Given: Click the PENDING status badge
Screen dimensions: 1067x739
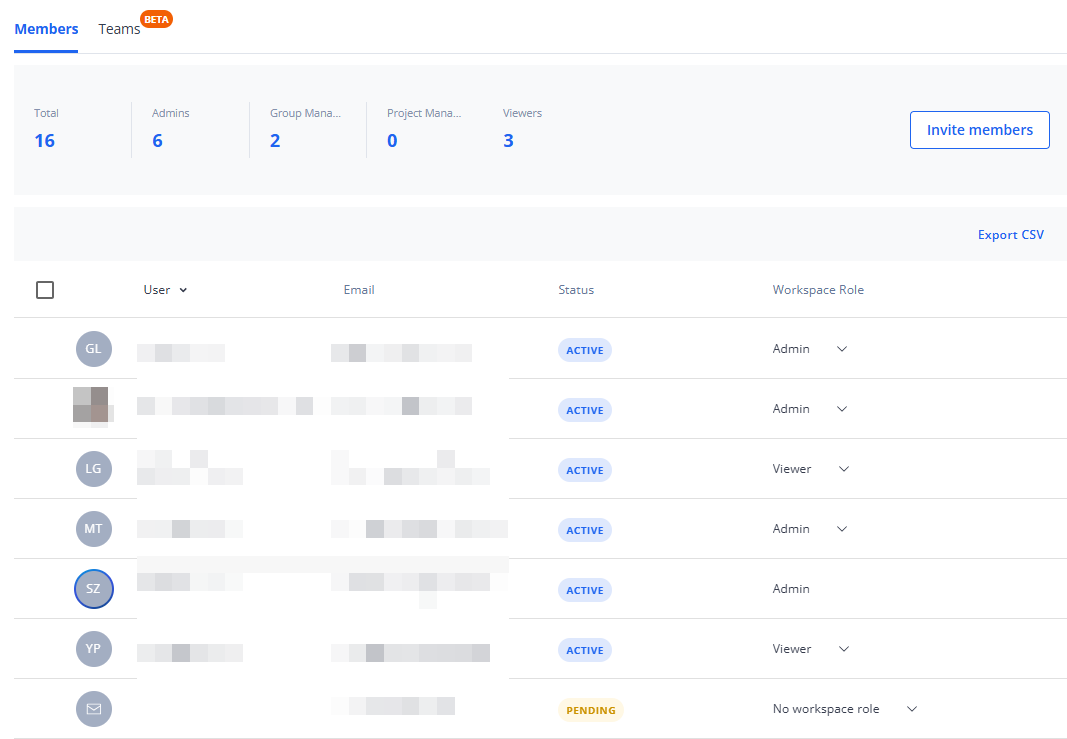Looking at the screenshot, I should tap(590, 710).
